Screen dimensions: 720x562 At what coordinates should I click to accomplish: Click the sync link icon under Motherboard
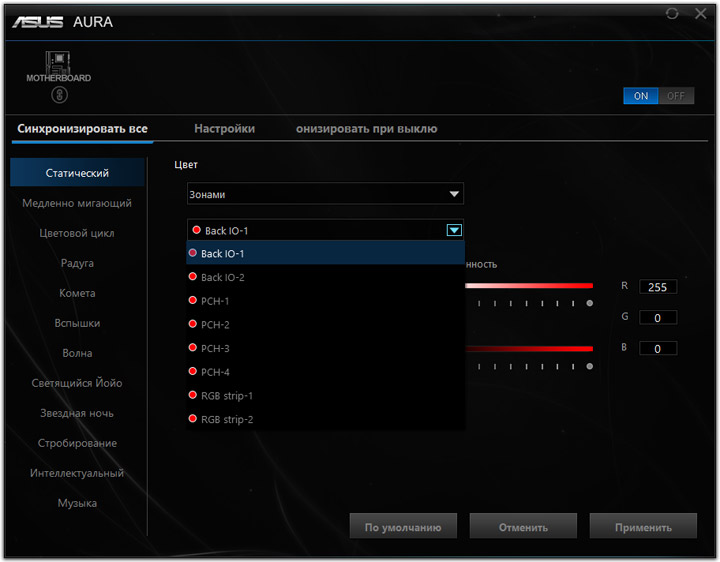[59, 95]
